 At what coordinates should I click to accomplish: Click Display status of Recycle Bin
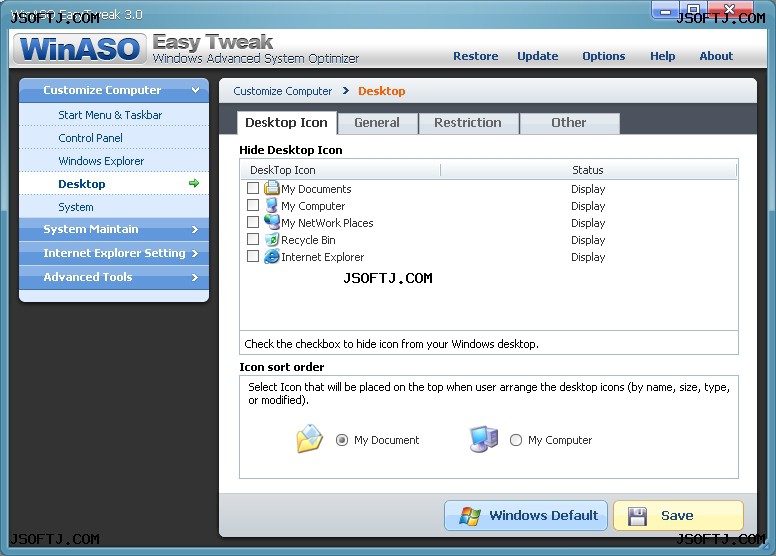[x=588, y=240]
